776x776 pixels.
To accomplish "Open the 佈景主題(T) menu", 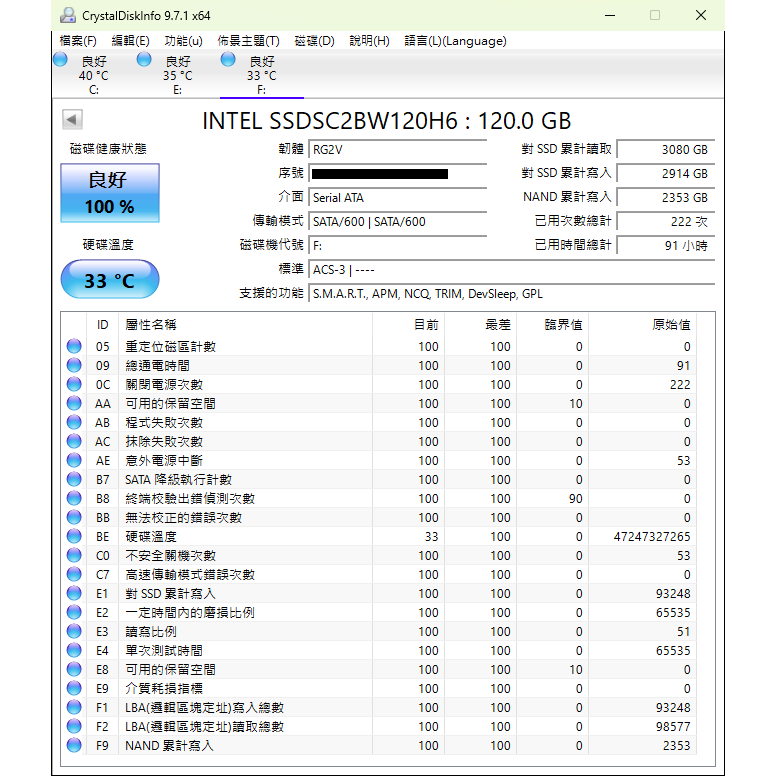I will coord(248,41).
